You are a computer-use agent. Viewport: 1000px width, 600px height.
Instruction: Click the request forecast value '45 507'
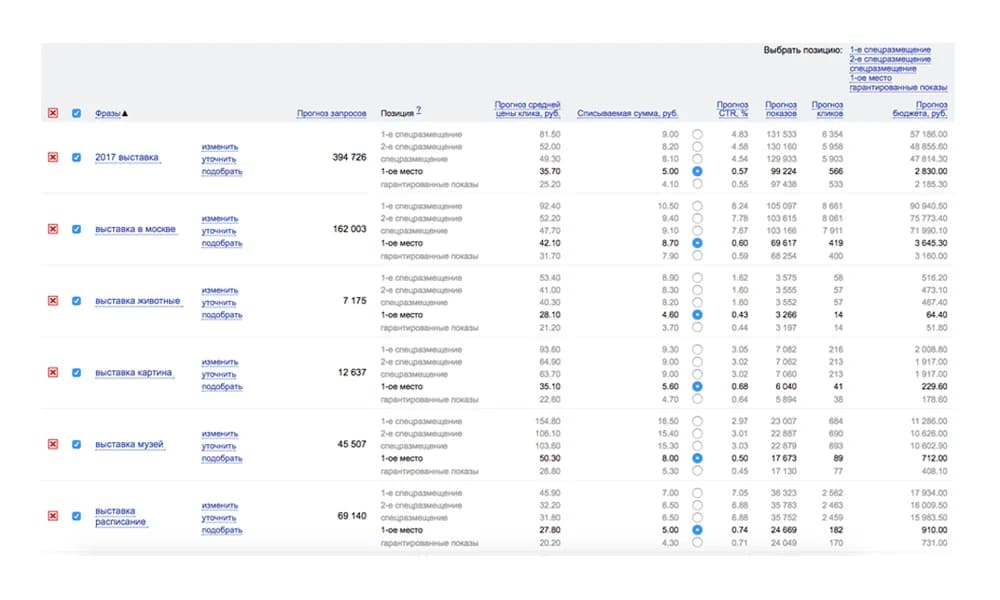352,444
